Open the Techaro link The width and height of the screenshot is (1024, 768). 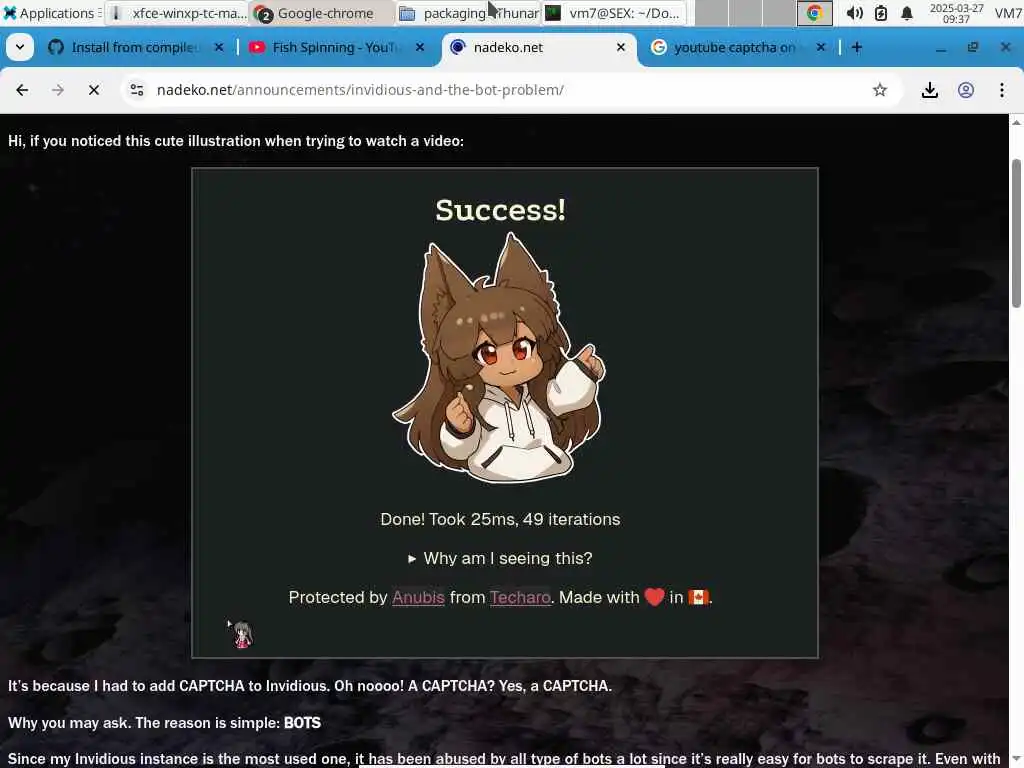[x=520, y=598]
